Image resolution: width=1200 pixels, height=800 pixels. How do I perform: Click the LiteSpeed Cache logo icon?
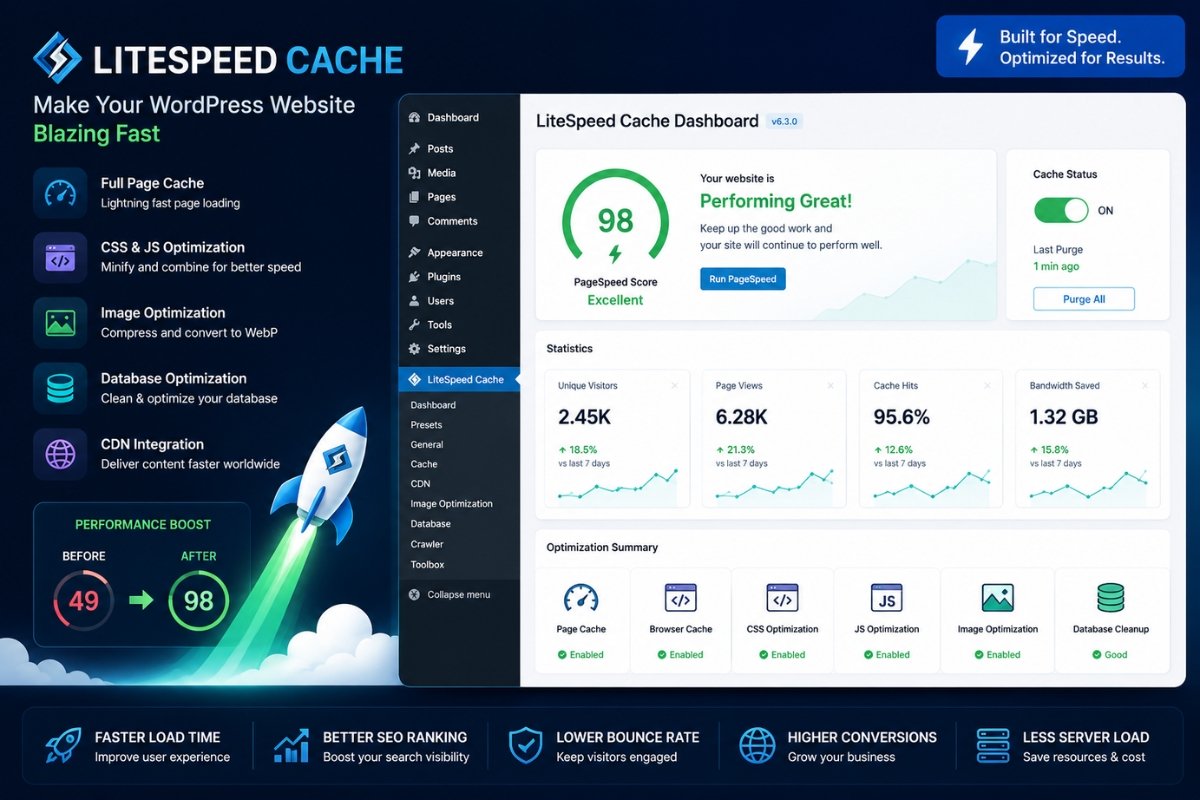pos(57,57)
